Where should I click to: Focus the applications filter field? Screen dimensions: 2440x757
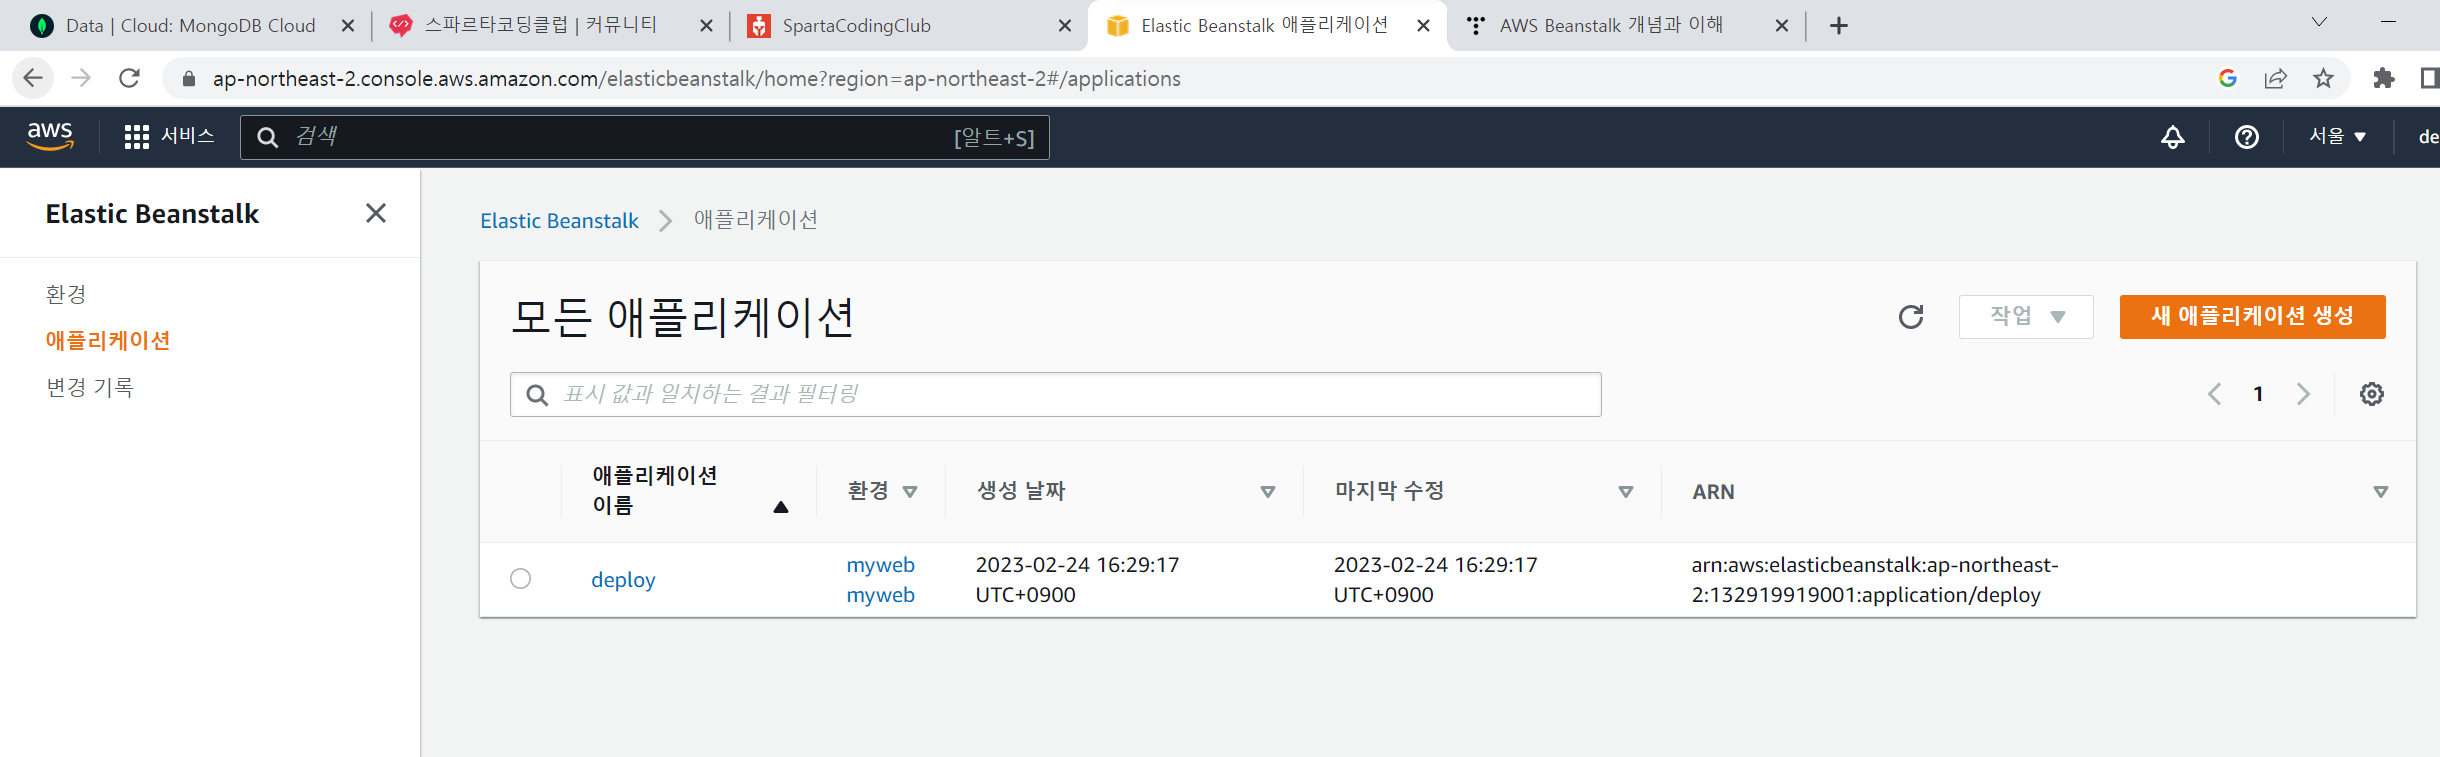click(x=1056, y=395)
